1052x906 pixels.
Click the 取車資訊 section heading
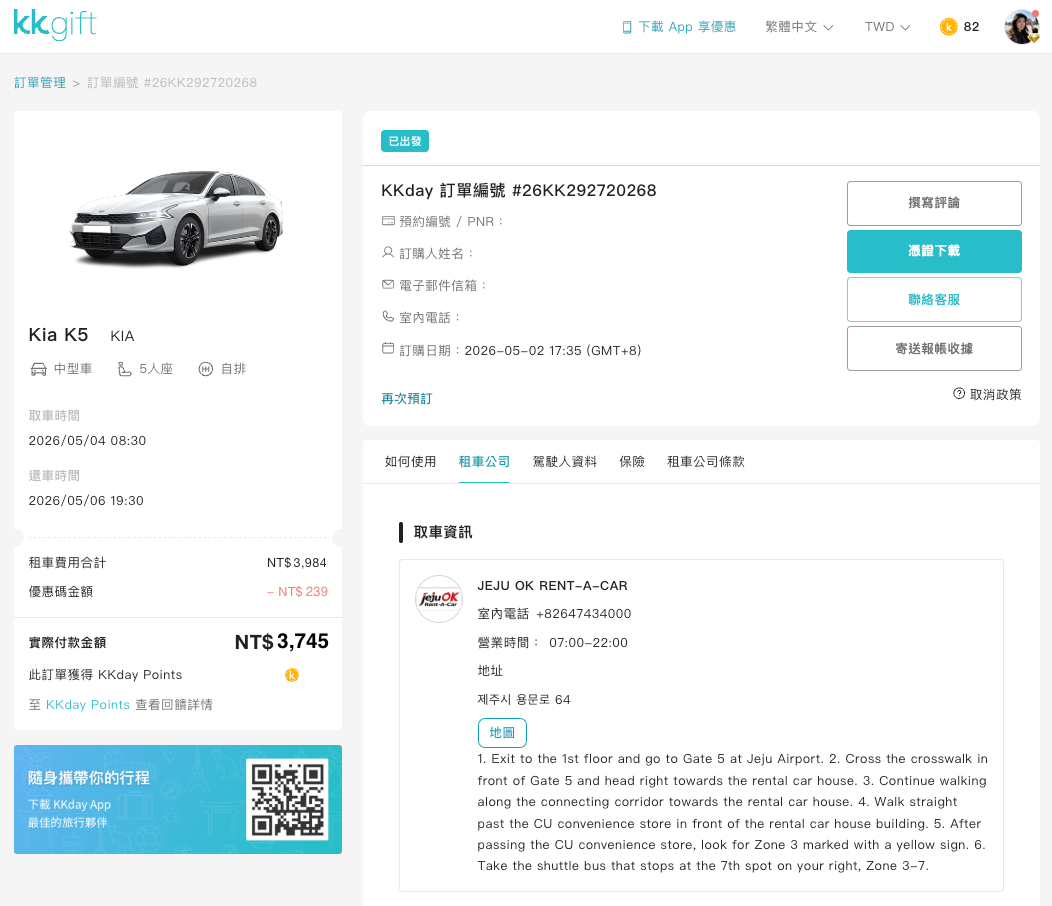(x=443, y=532)
